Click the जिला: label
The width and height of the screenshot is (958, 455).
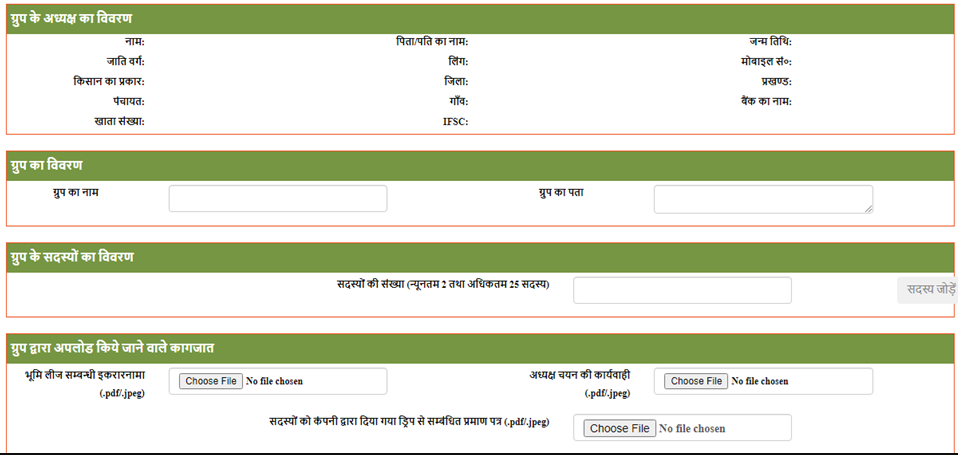point(456,81)
